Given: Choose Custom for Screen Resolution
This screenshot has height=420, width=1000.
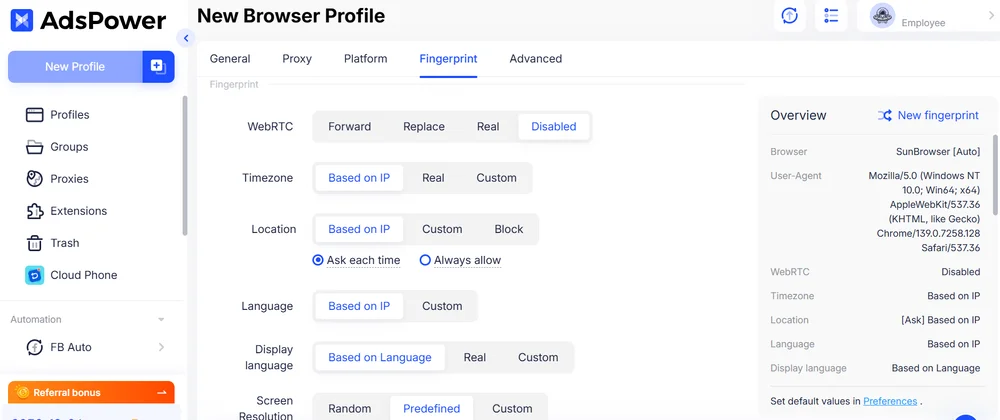Looking at the screenshot, I should [512, 408].
